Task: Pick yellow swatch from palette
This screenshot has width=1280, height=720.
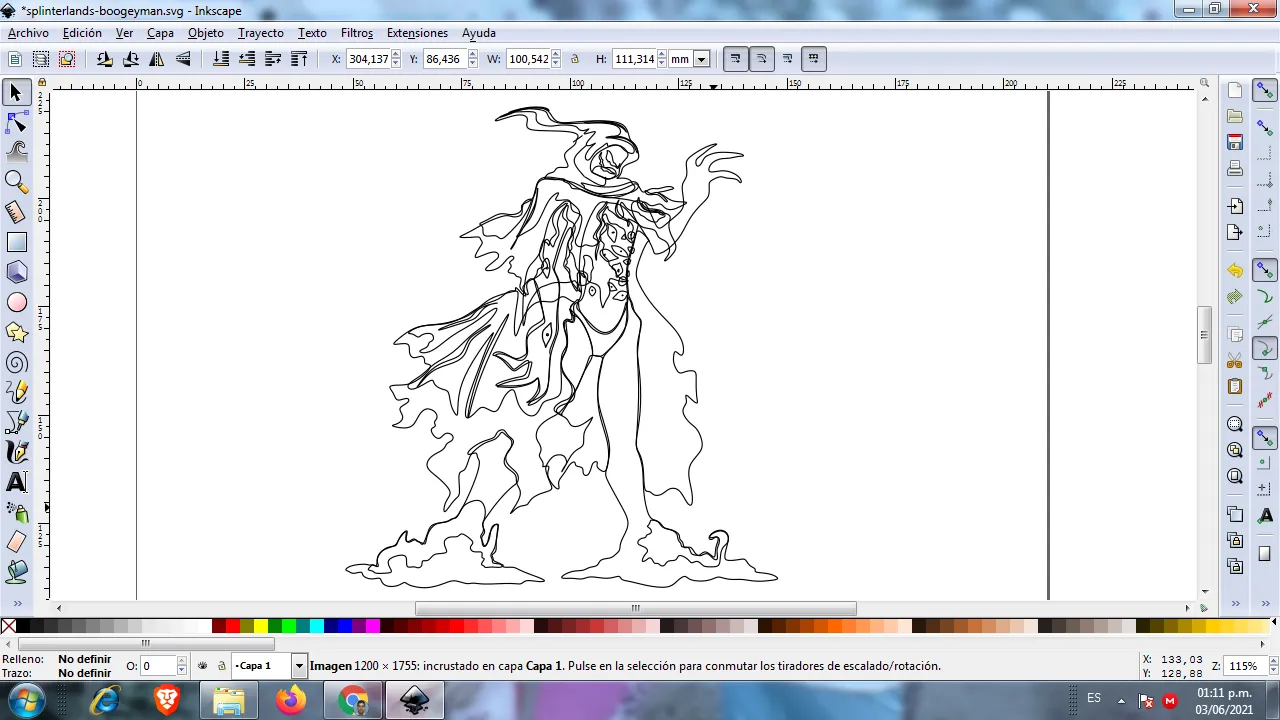Action: (261, 626)
